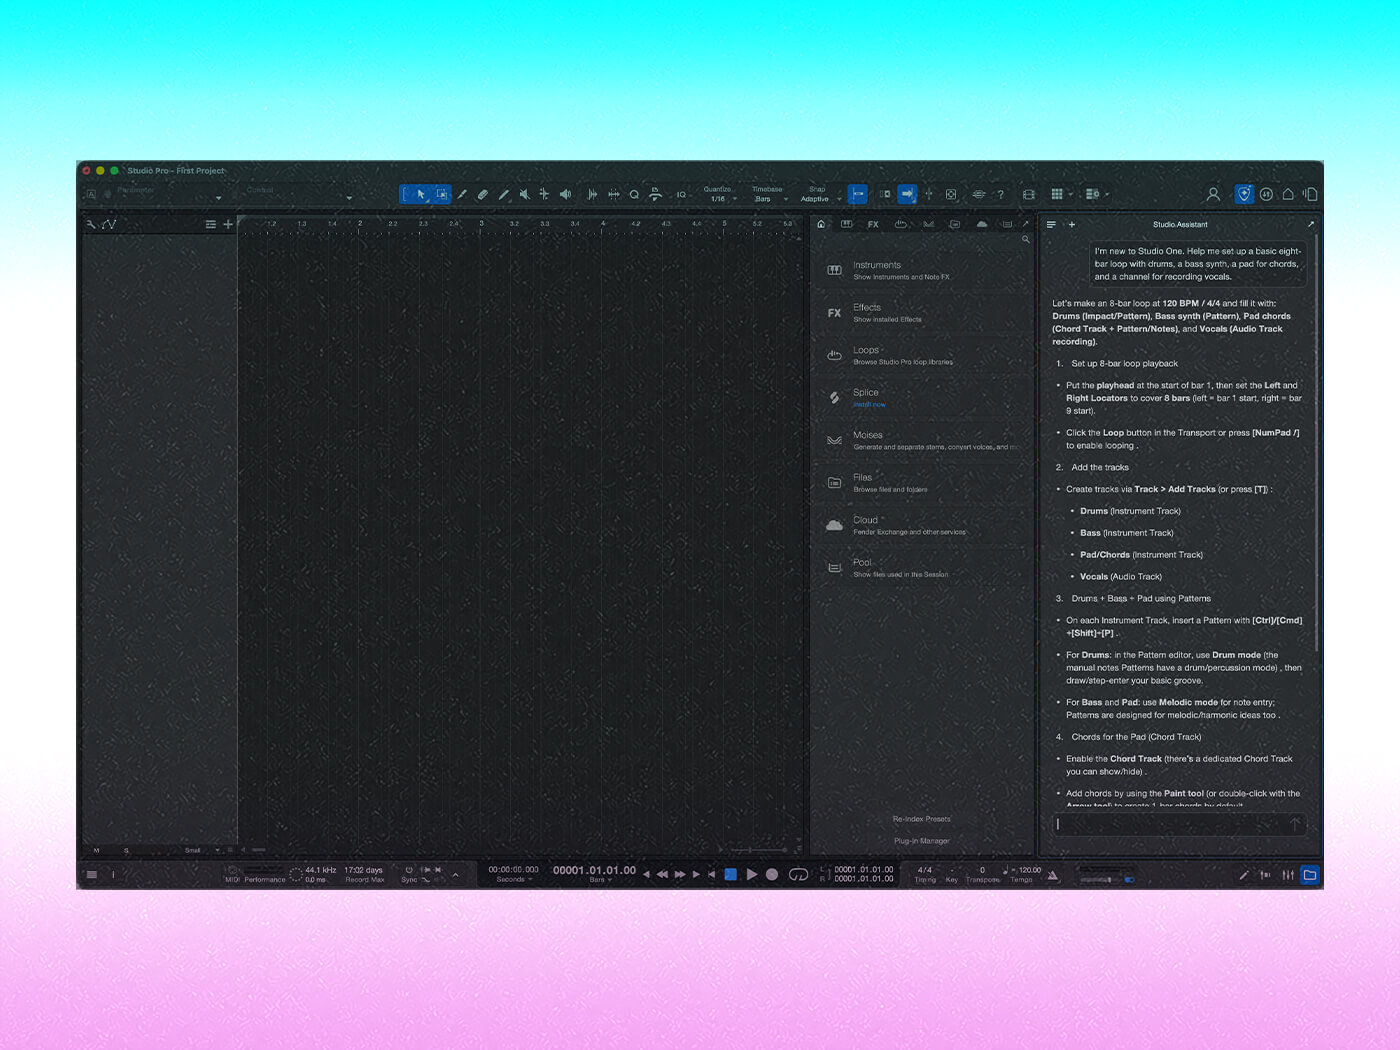Toggle the cursor follows edit position icon
The image size is (1400, 1050).
[x=928, y=194]
